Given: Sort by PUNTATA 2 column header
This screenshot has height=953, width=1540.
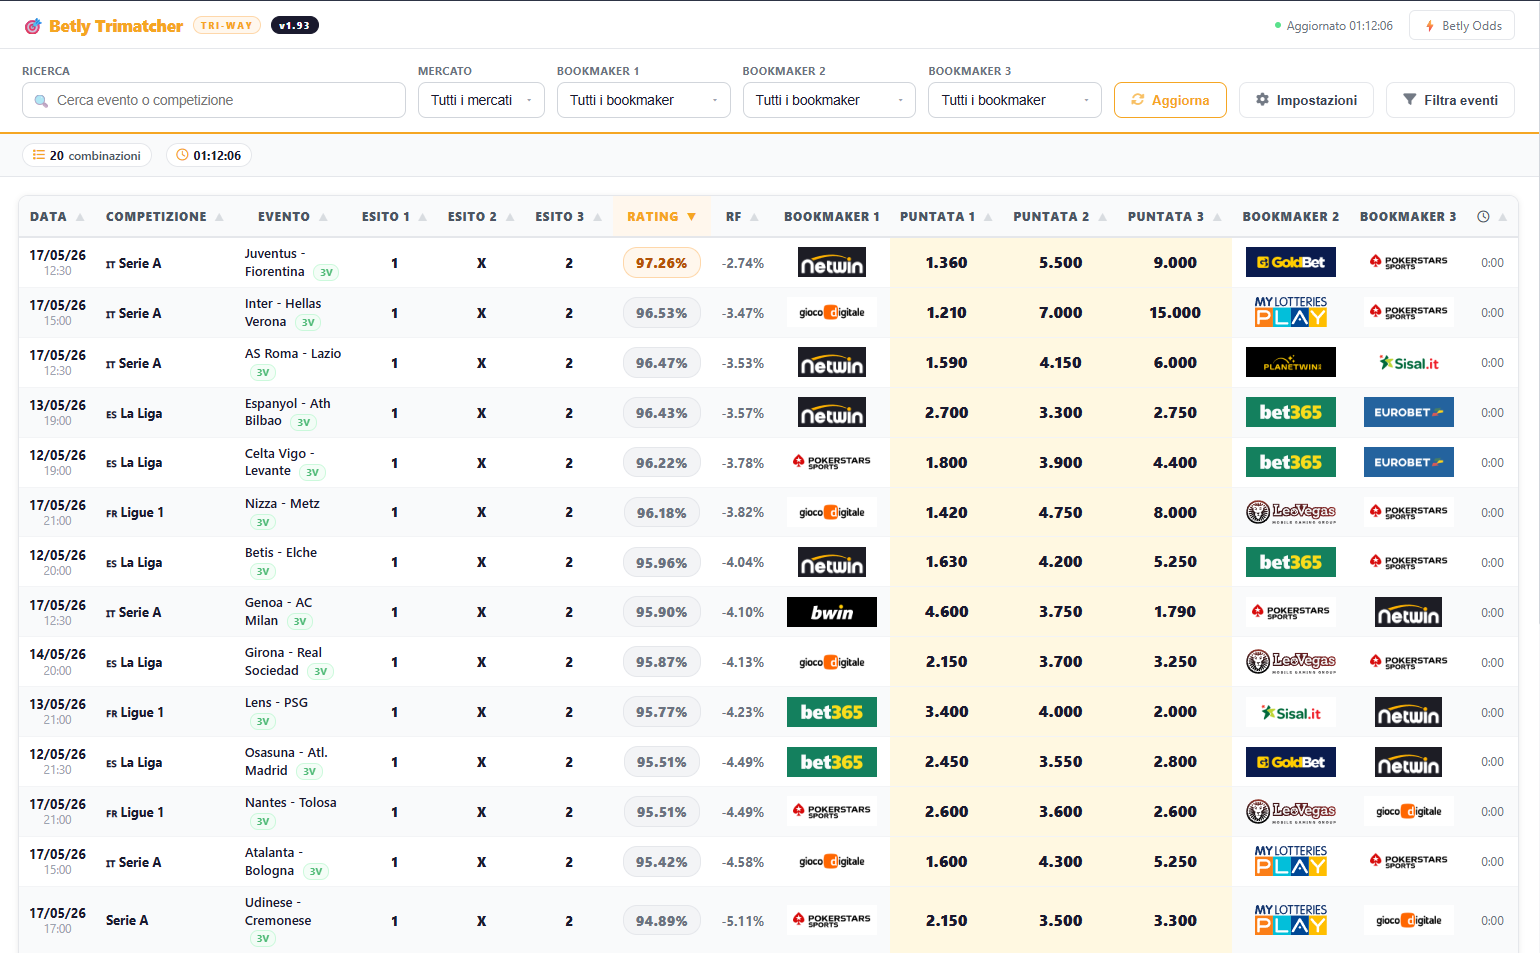Looking at the screenshot, I should click(1060, 216).
